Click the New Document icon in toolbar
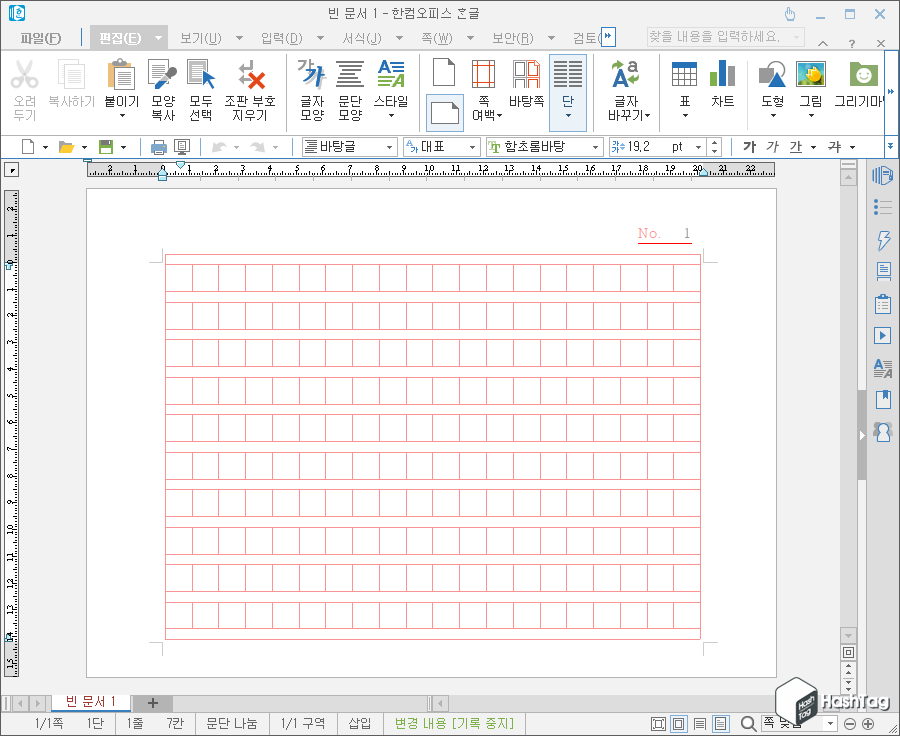Screen dimensions: 900x736 (x=28, y=147)
